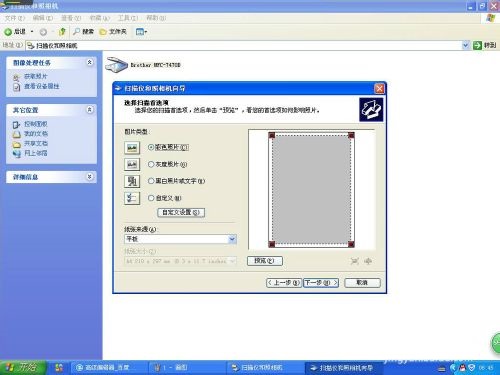This screenshot has height=375, width=500.
Task: Open the 帮助(H) menu
Action: click(x=156, y=18)
